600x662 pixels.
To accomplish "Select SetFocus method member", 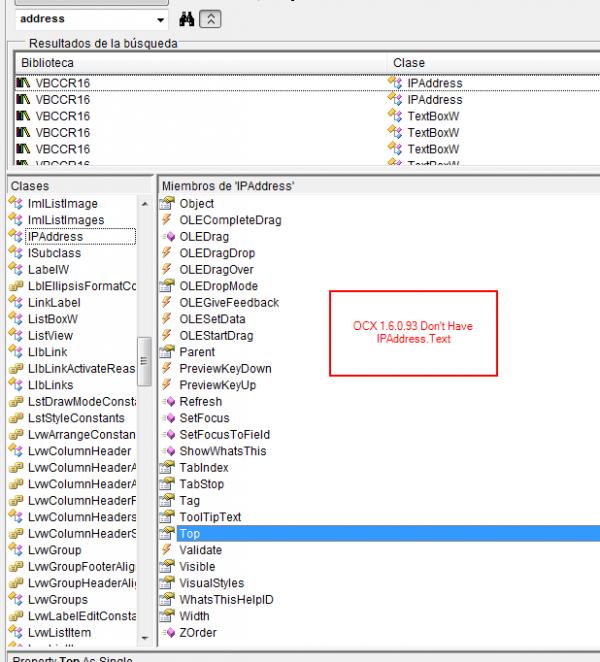I will 204,418.
